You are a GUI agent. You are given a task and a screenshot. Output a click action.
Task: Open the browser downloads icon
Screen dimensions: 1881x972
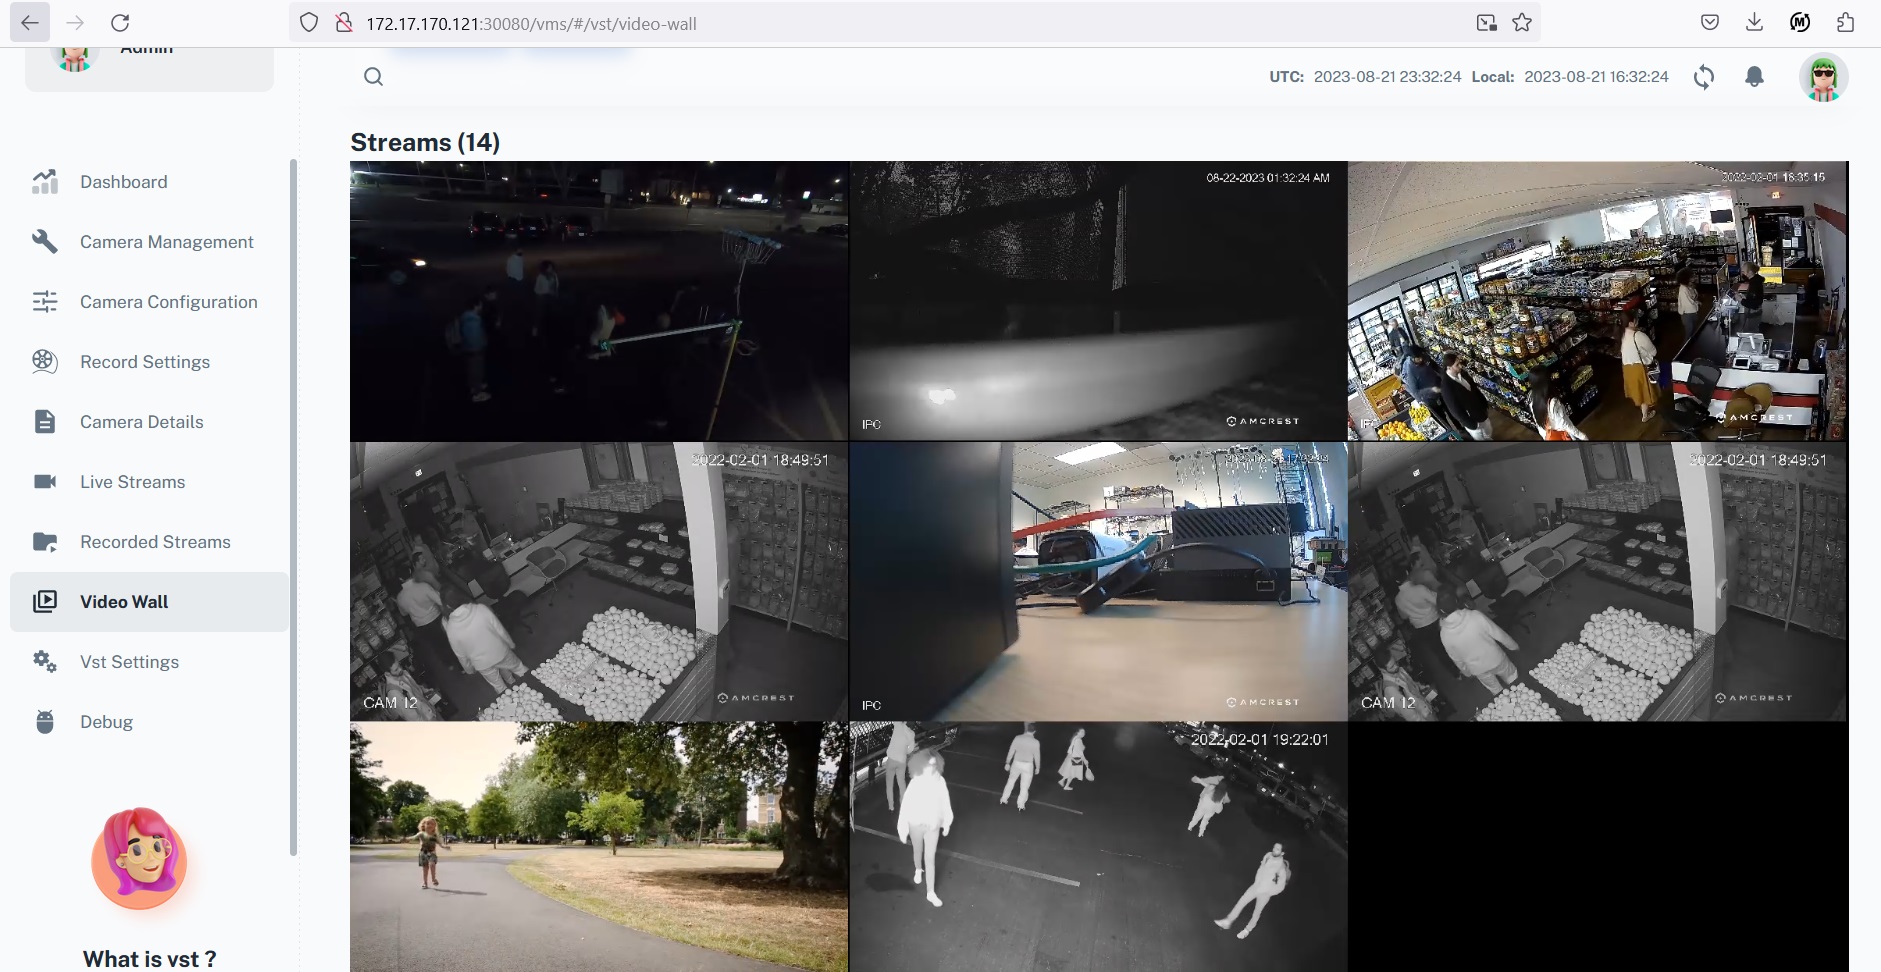pyautogui.click(x=1755, y=22)
